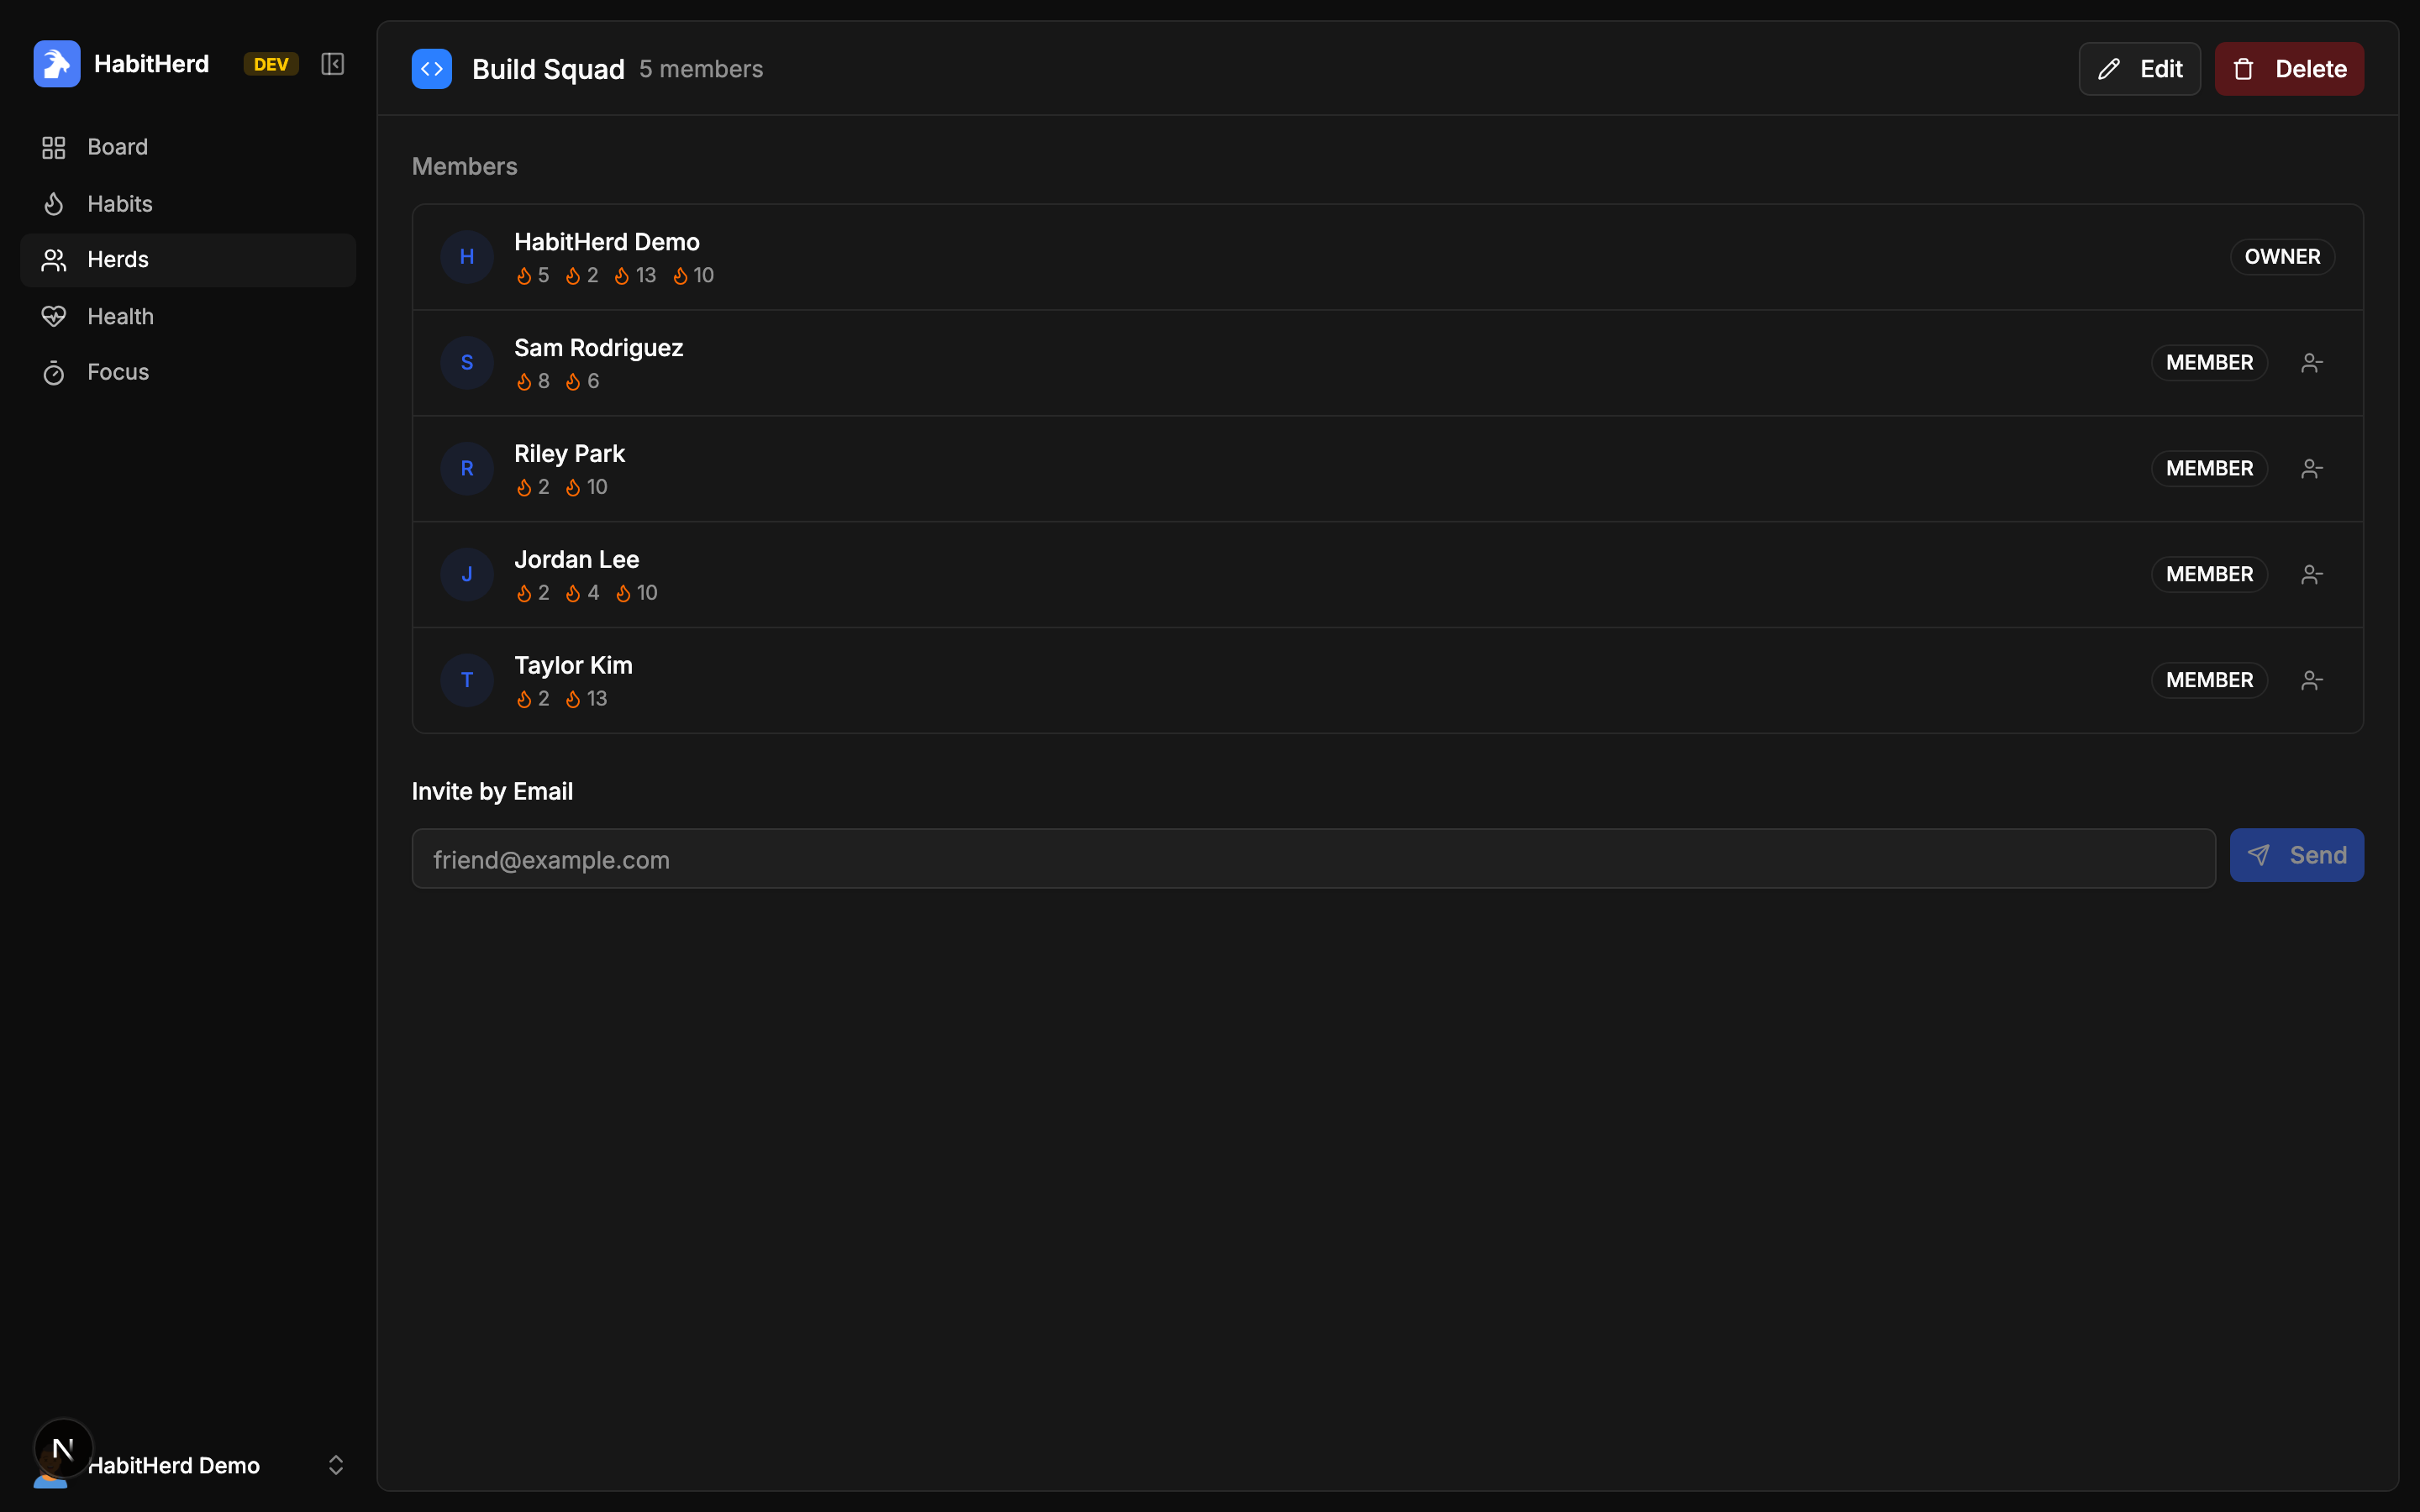This screenshot has height=1512, width=2420.
Task: Remove Taylor Kim from herd
Action: (x=2311, y=681)
